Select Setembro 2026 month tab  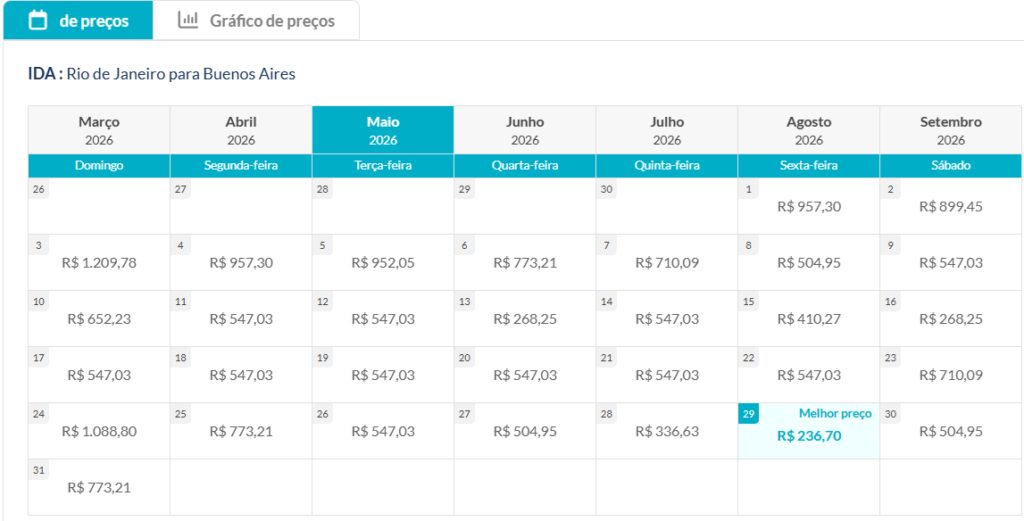[951, 130]
